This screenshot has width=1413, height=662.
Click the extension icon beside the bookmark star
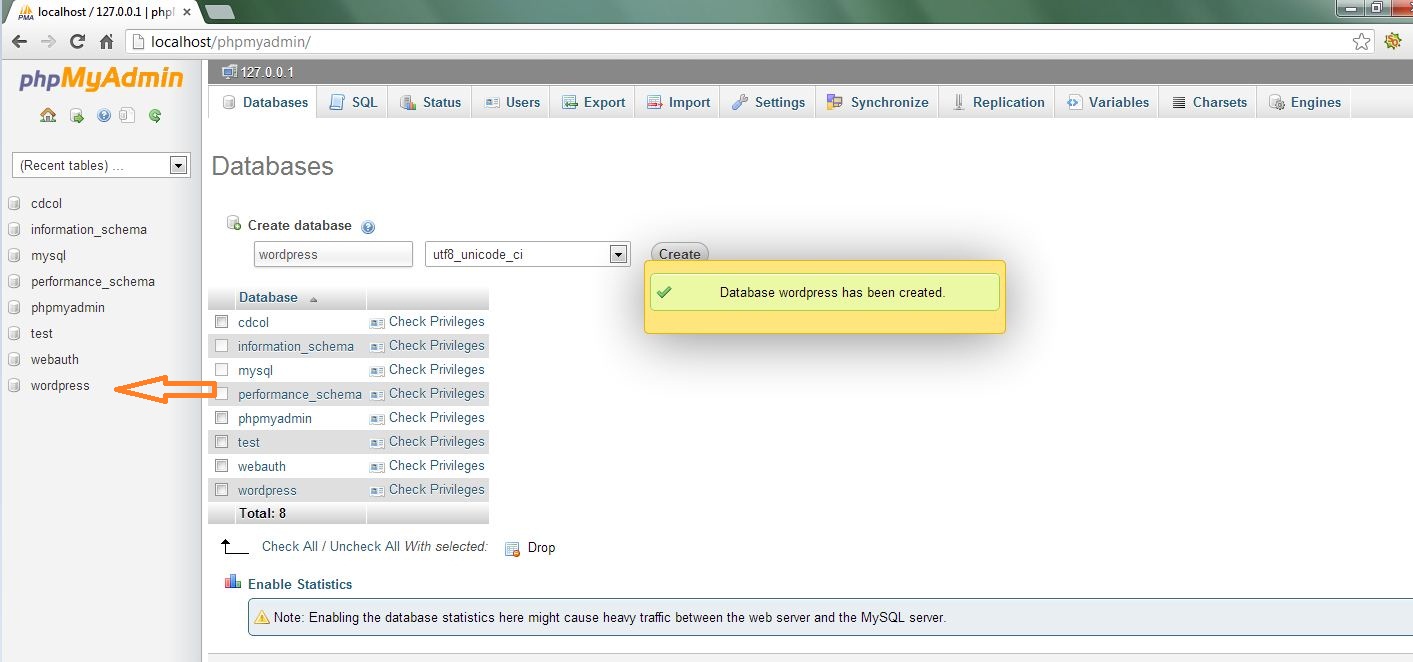[x=1393, y=41]
